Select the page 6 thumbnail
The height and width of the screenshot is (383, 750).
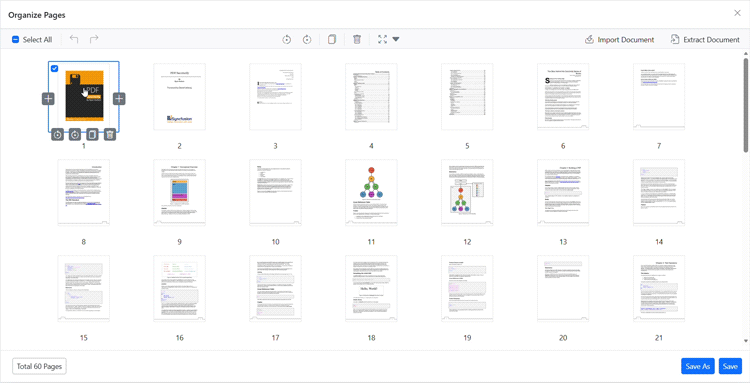tap(563, 97)
